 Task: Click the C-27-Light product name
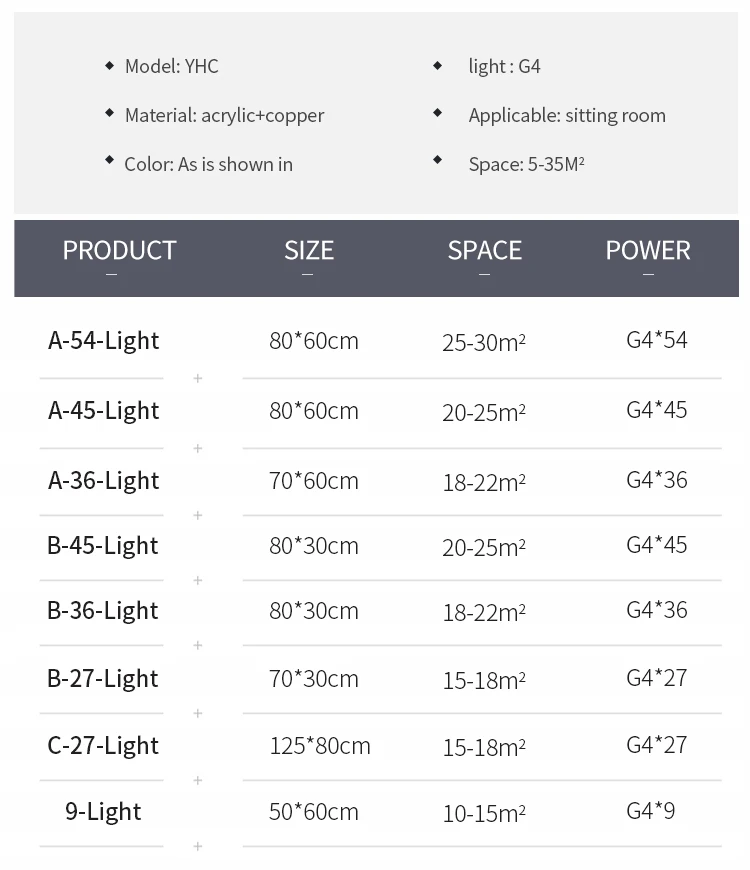tap(102, 745)
